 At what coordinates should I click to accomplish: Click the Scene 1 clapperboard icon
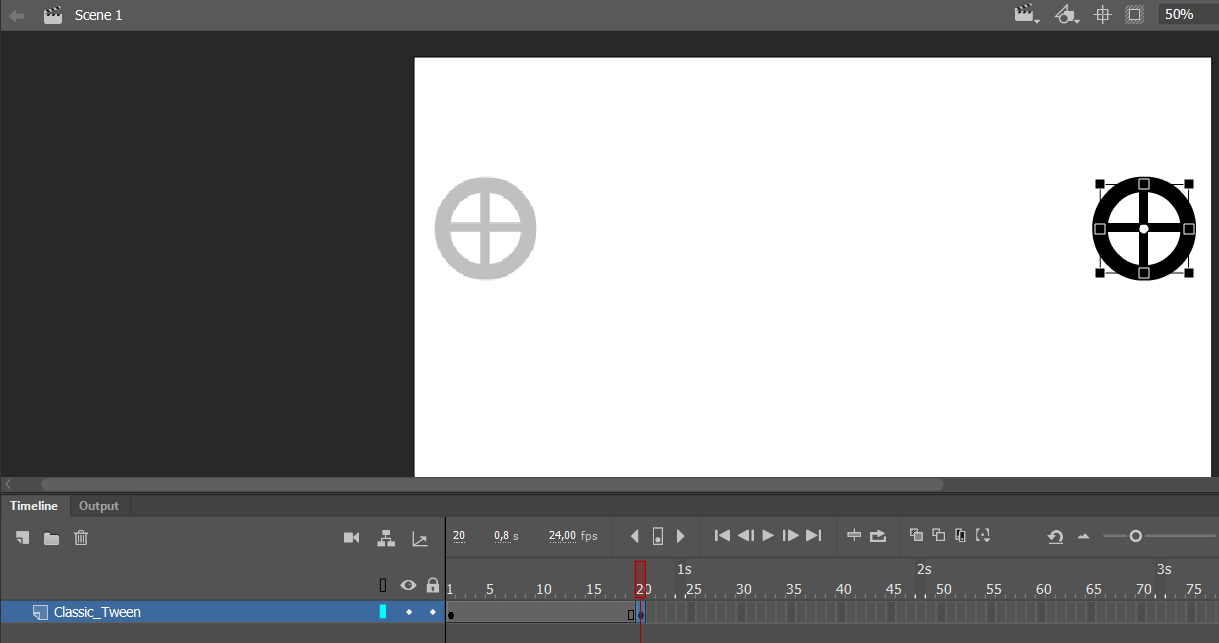click(53, 15)
